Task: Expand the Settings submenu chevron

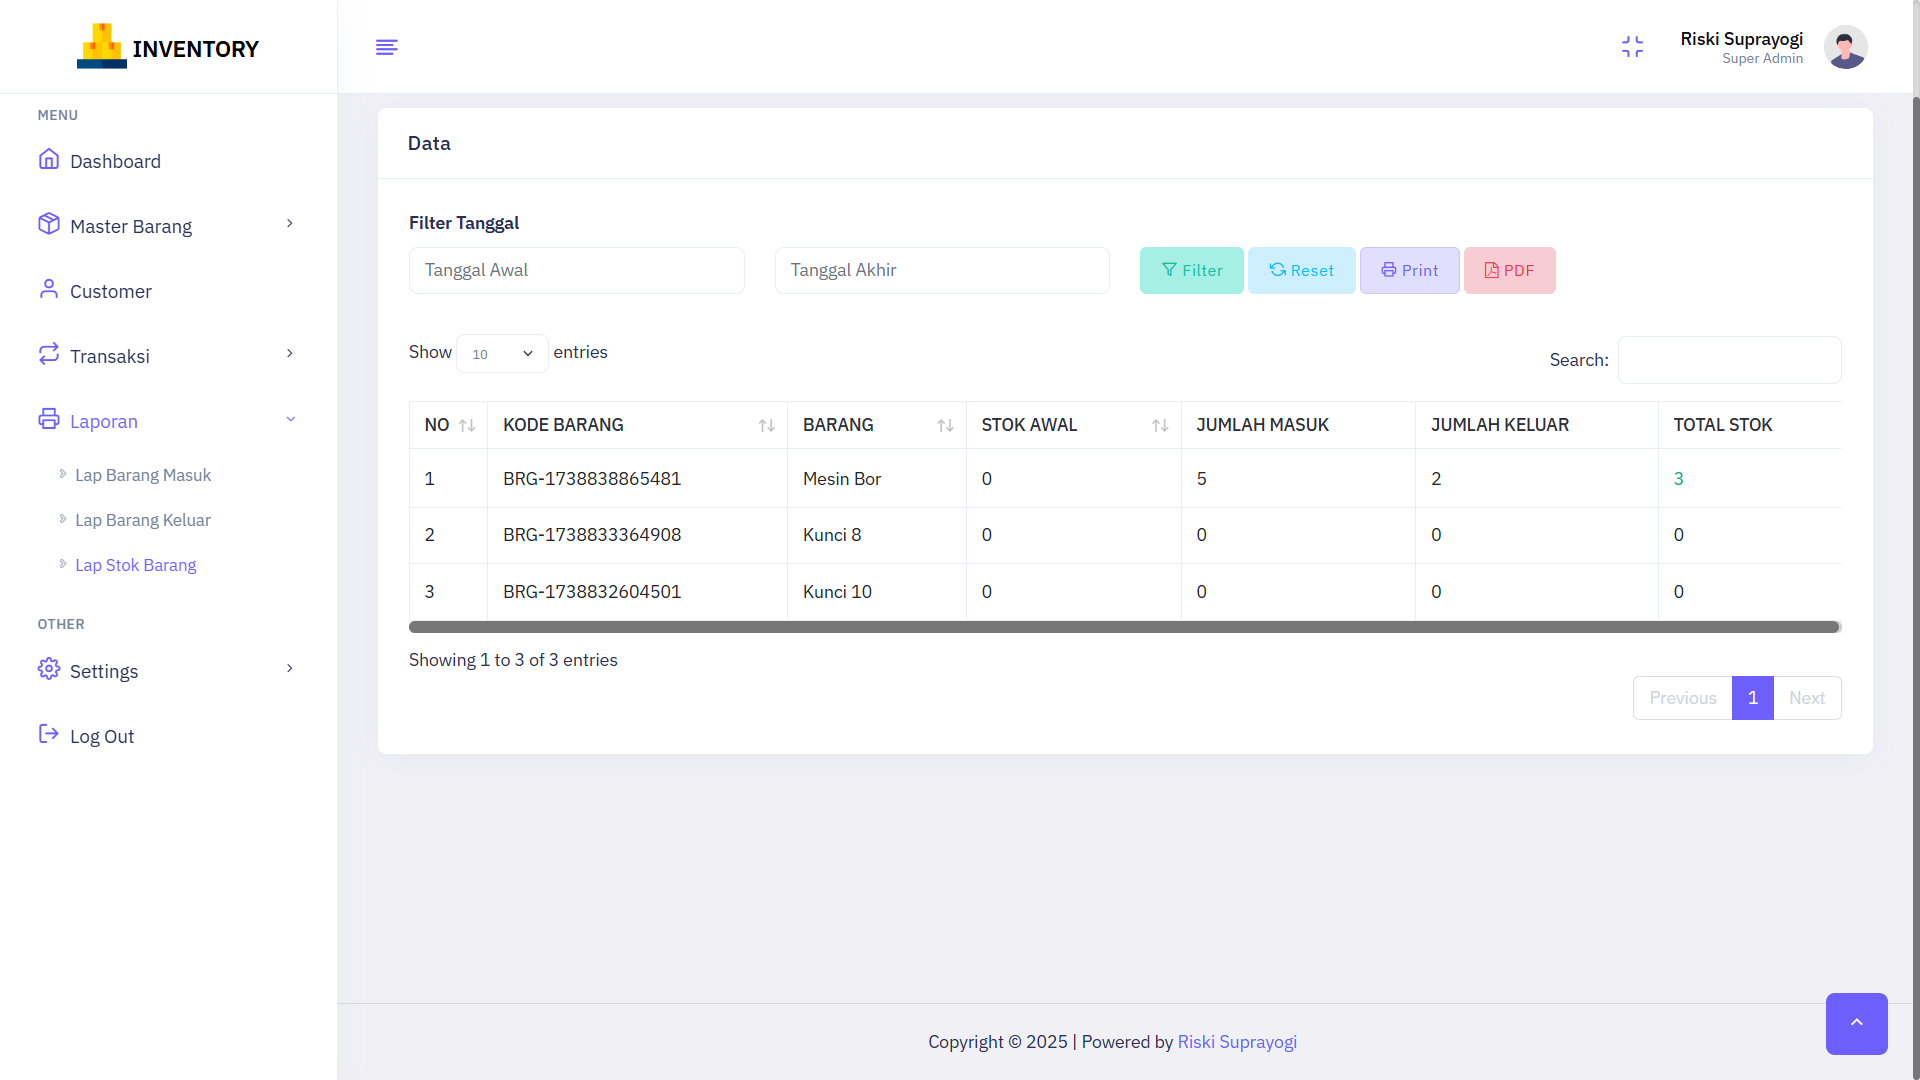Action: [x=290, y=669]
